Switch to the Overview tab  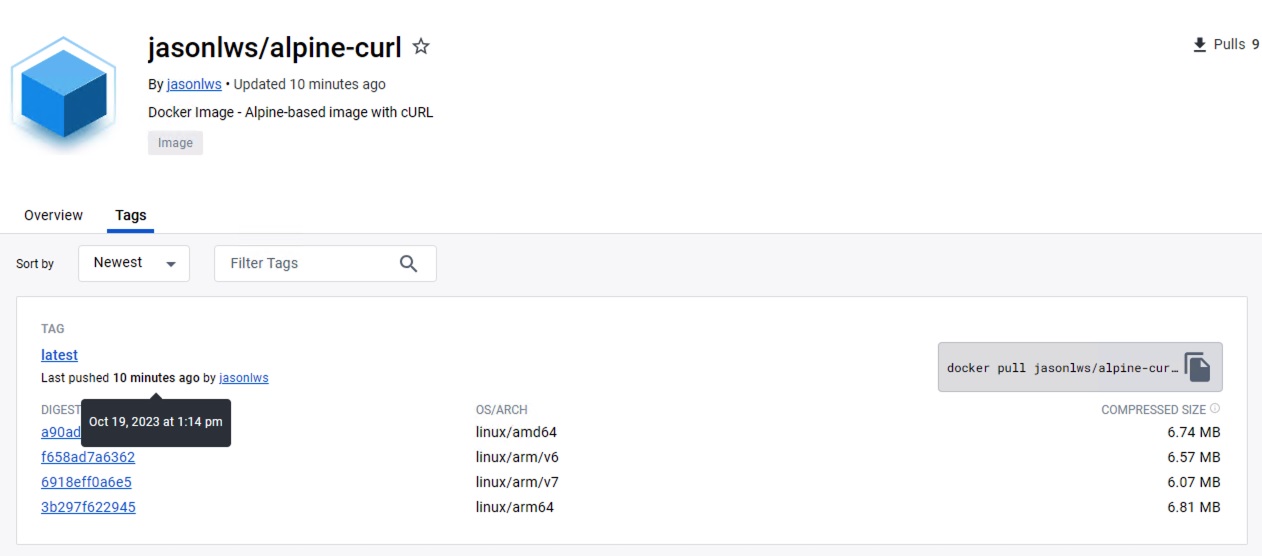[53, 215]
